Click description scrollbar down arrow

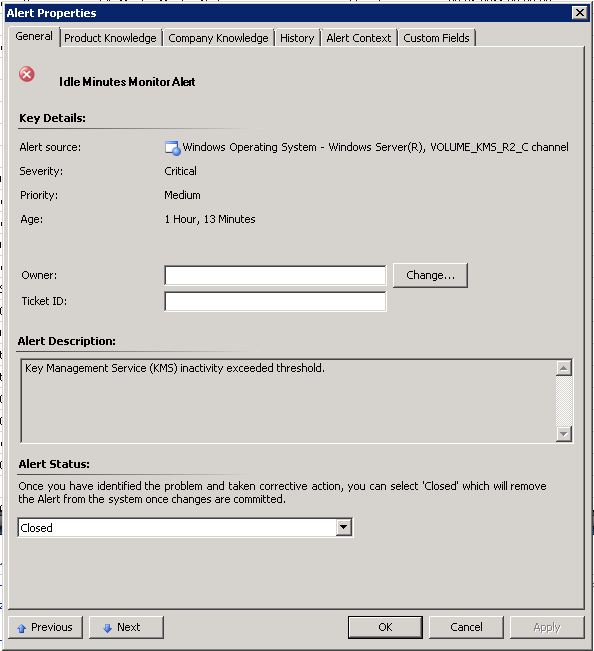[564, 434]
